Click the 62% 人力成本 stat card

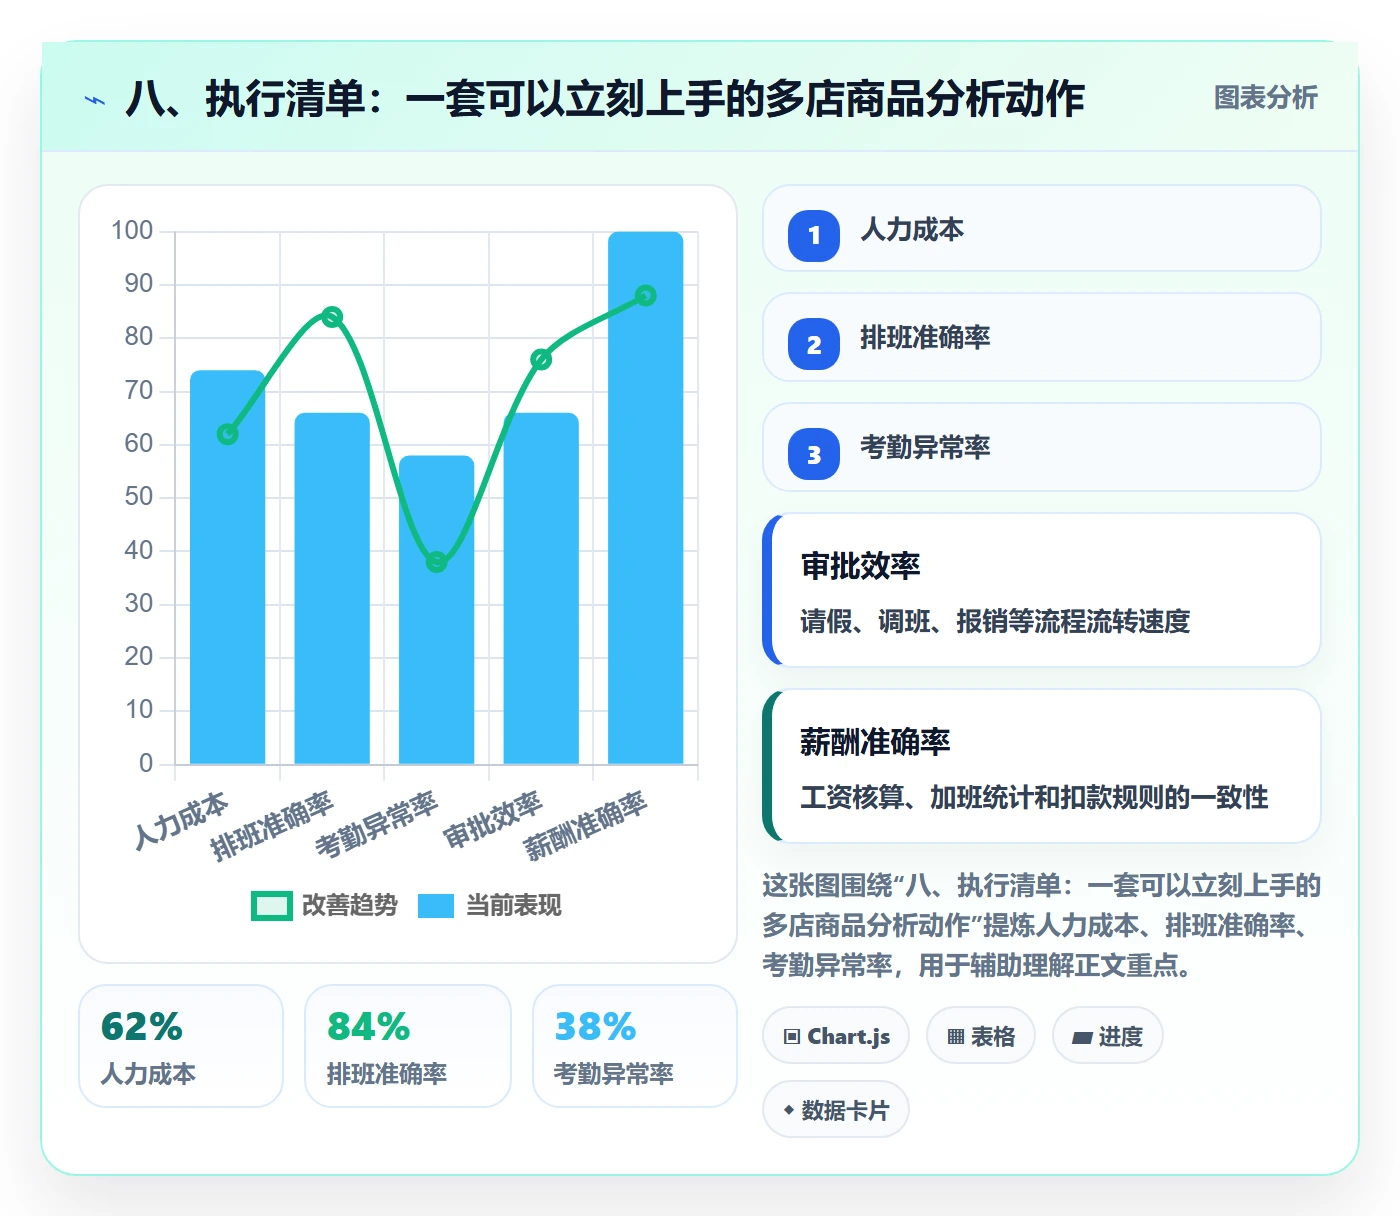click(181, 1046)
